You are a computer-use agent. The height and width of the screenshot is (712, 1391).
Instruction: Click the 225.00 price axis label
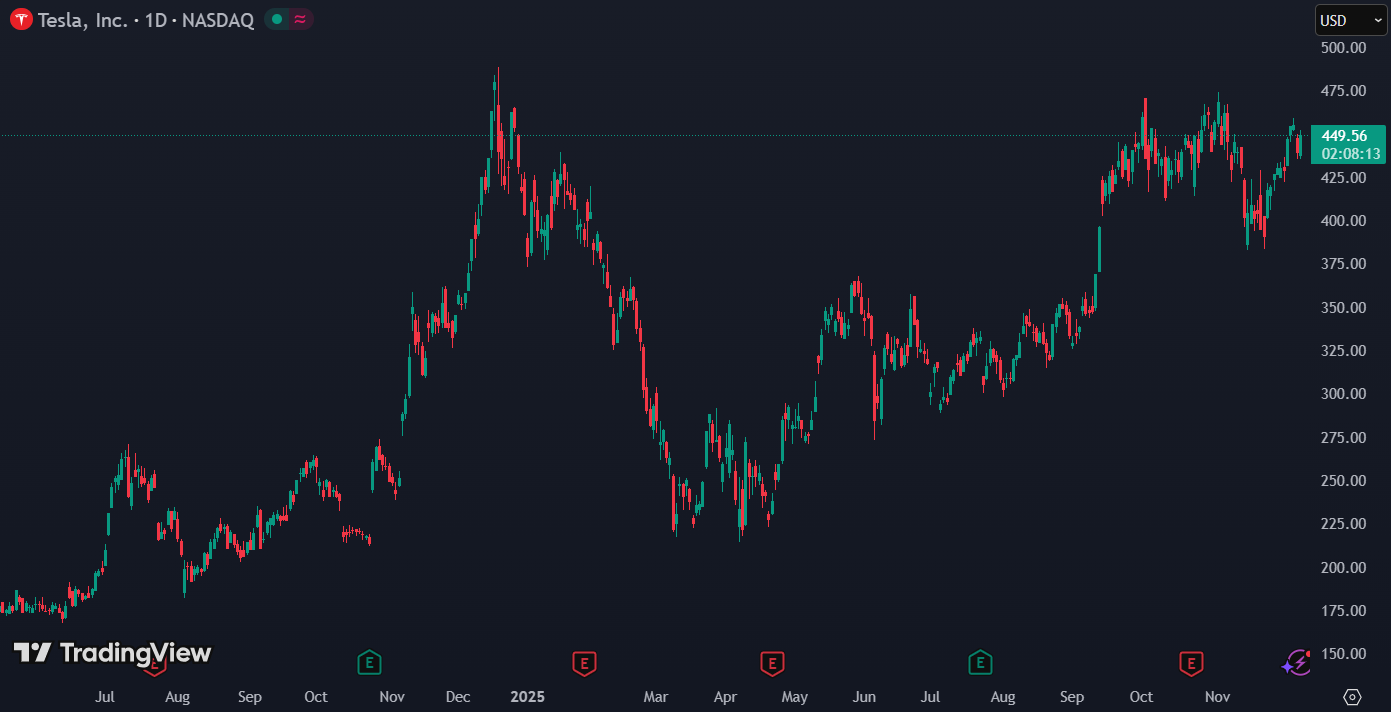pos(1343,524)
